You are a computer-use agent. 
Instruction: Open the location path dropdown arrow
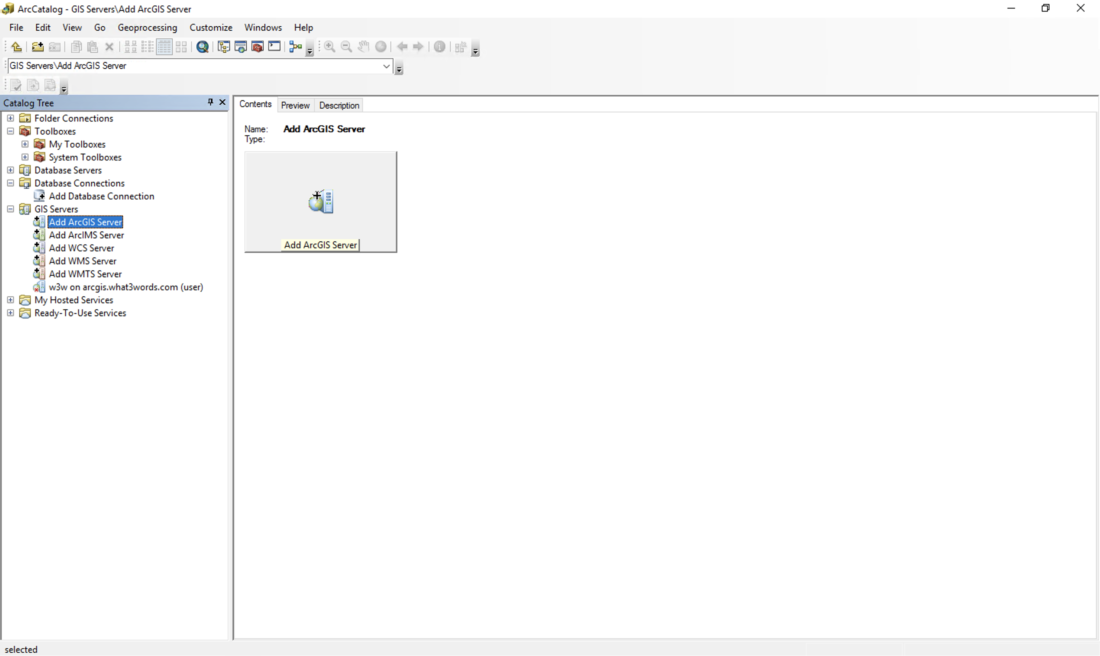tap(386, 66)
